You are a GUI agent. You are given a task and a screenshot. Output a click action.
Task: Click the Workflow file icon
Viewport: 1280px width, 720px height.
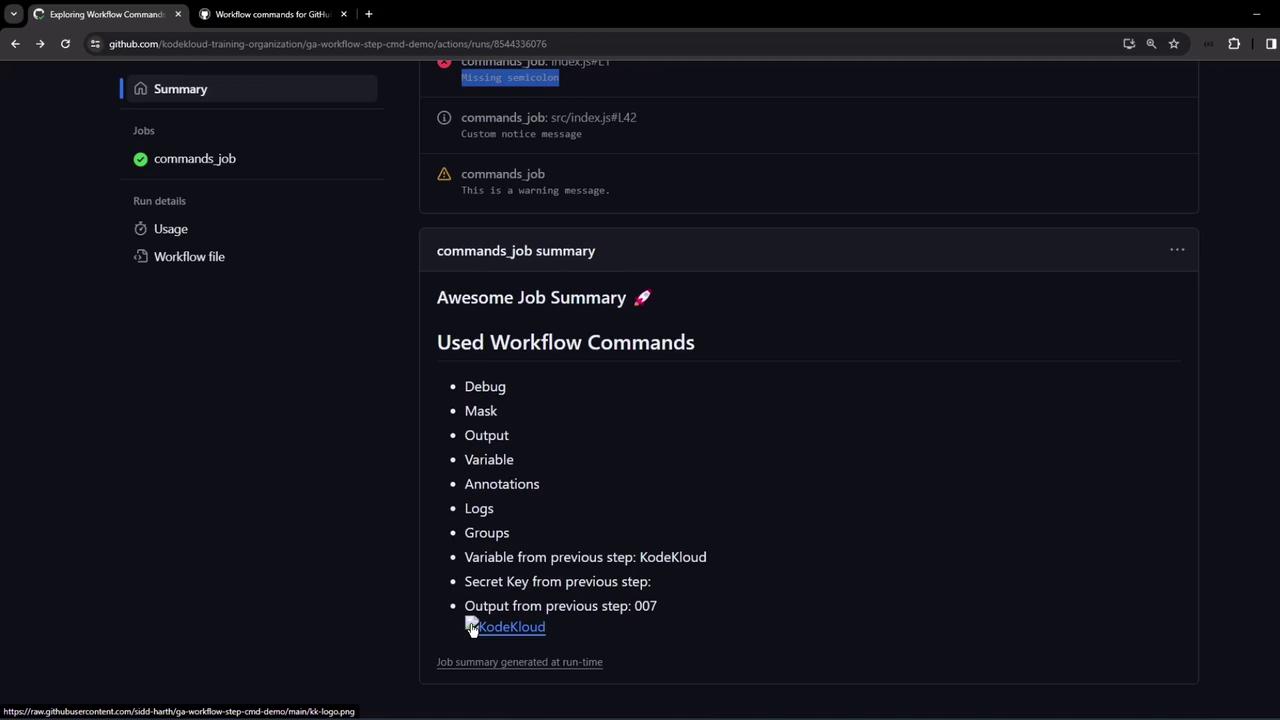(x=141, y=257)
